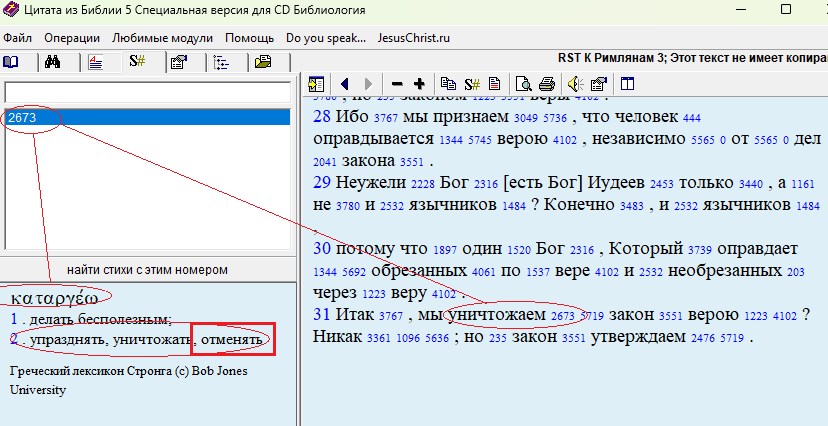Click the plus button to increase font

[419, 84]
